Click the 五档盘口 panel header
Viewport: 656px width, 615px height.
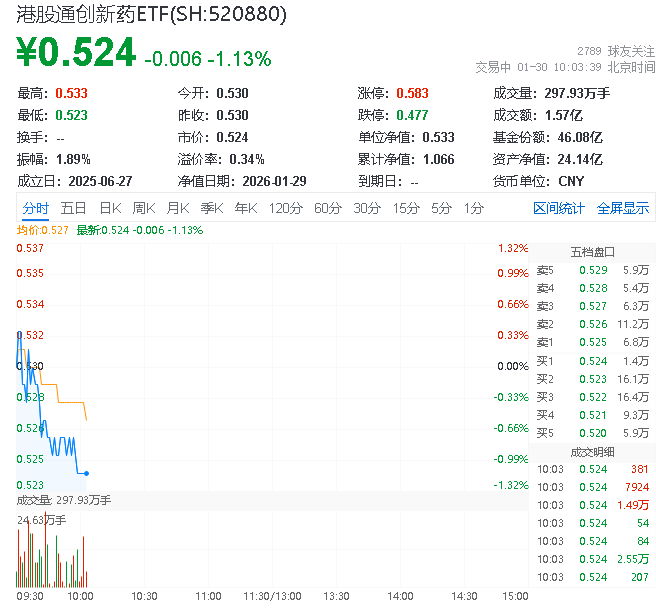592,252
